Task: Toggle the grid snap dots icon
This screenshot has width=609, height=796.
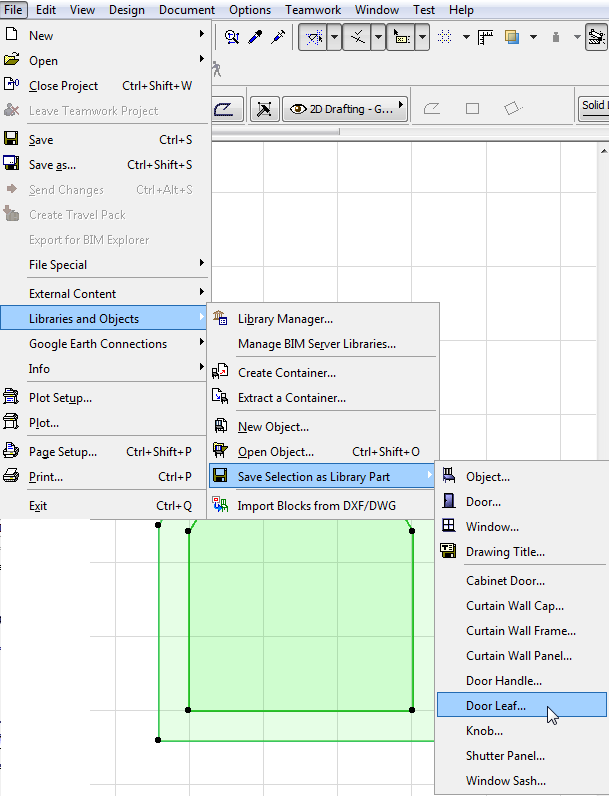Action: tap(445, 37)
